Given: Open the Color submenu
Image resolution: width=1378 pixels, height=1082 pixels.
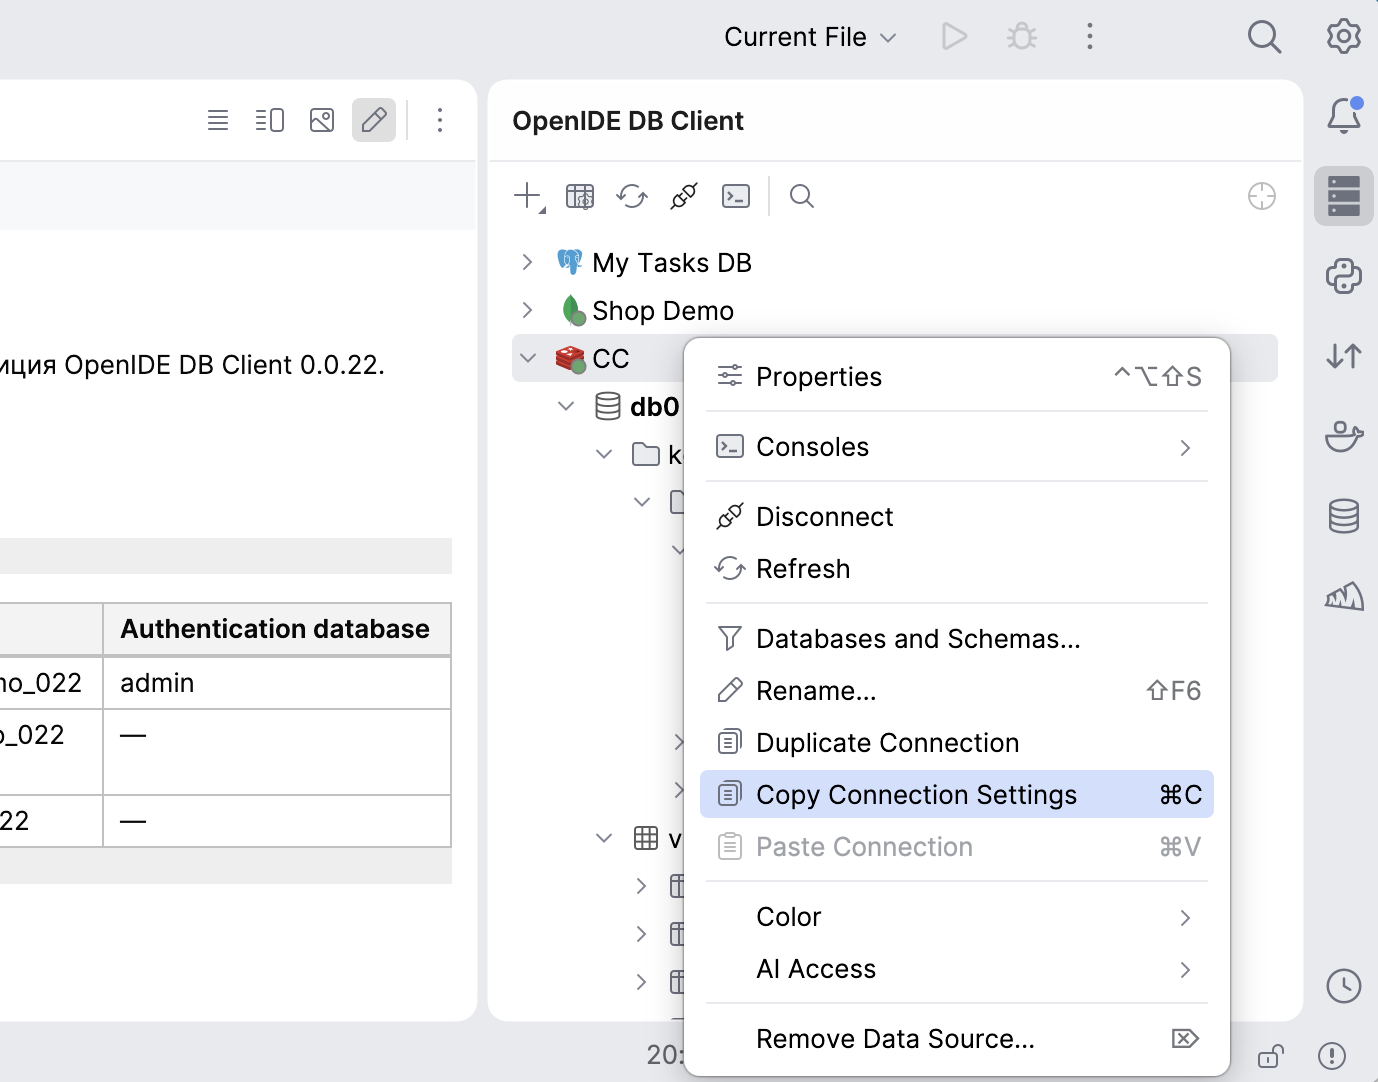Looking at the screenshot, I should pyautogui.click(x=957, y=917).
